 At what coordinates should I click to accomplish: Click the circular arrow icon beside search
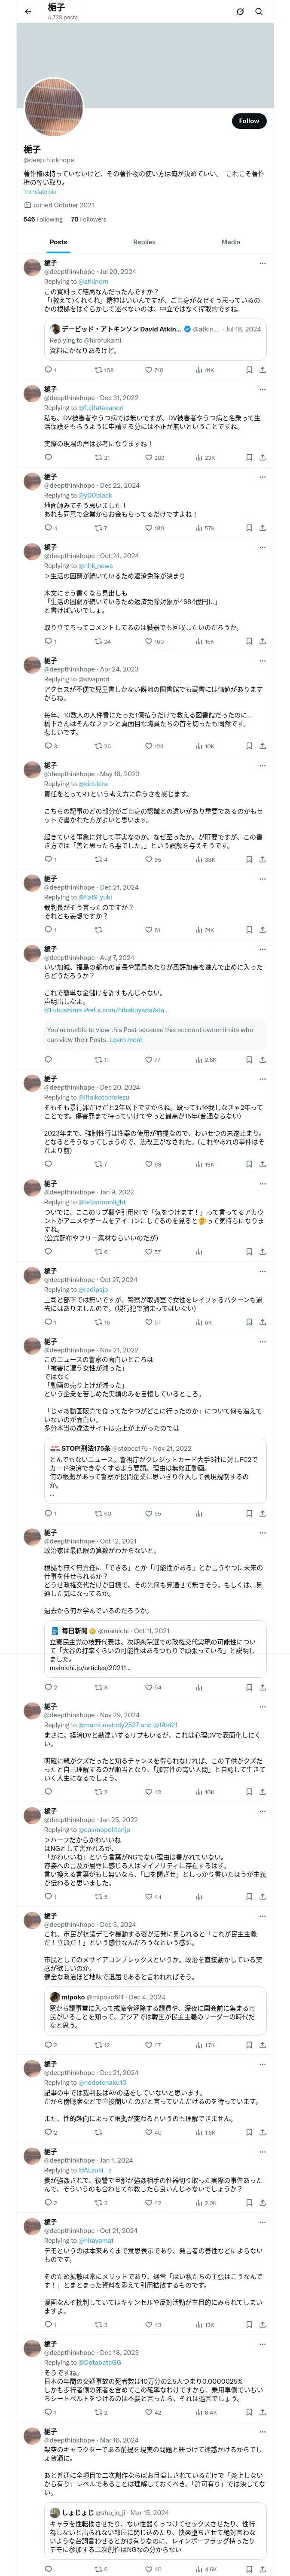240,11
